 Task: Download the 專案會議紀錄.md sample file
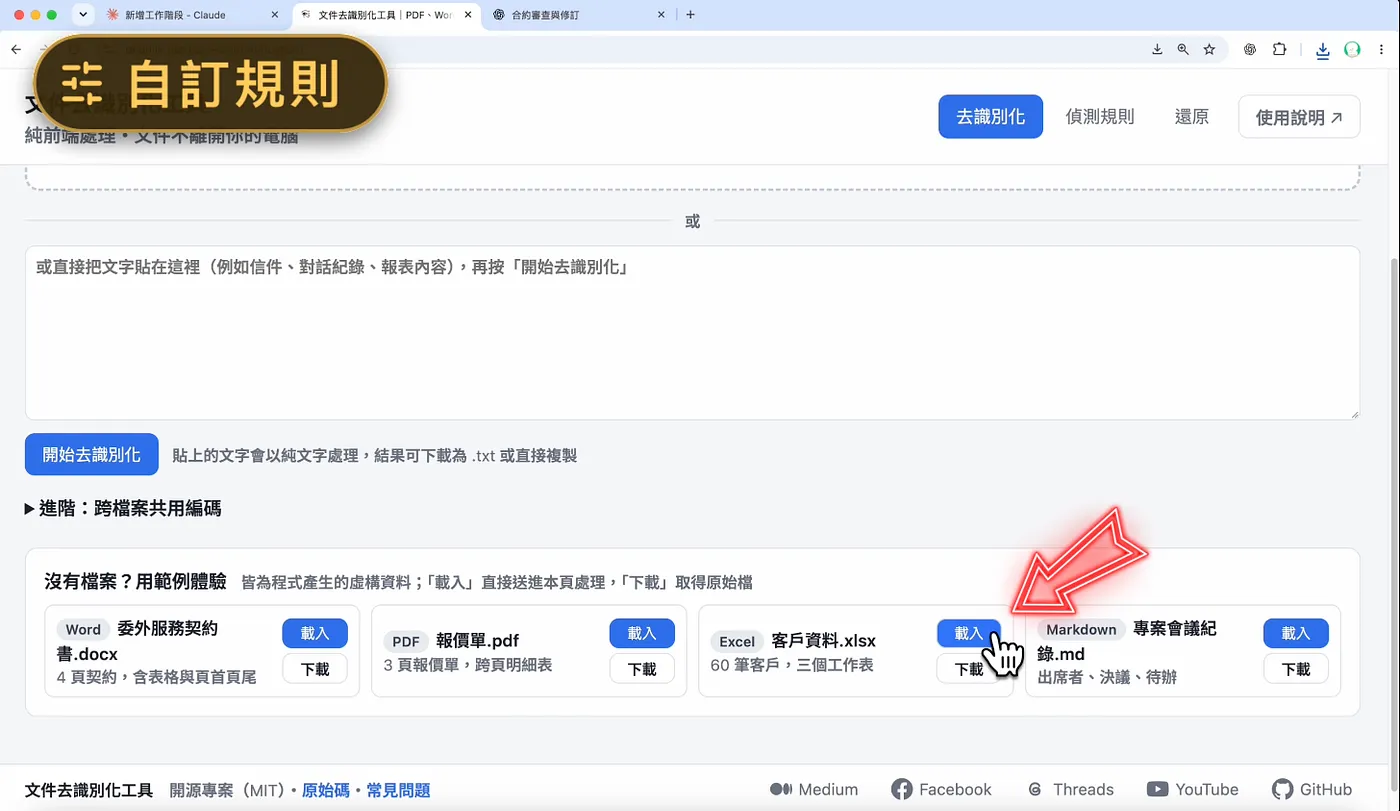click(x=1296, y=669)
